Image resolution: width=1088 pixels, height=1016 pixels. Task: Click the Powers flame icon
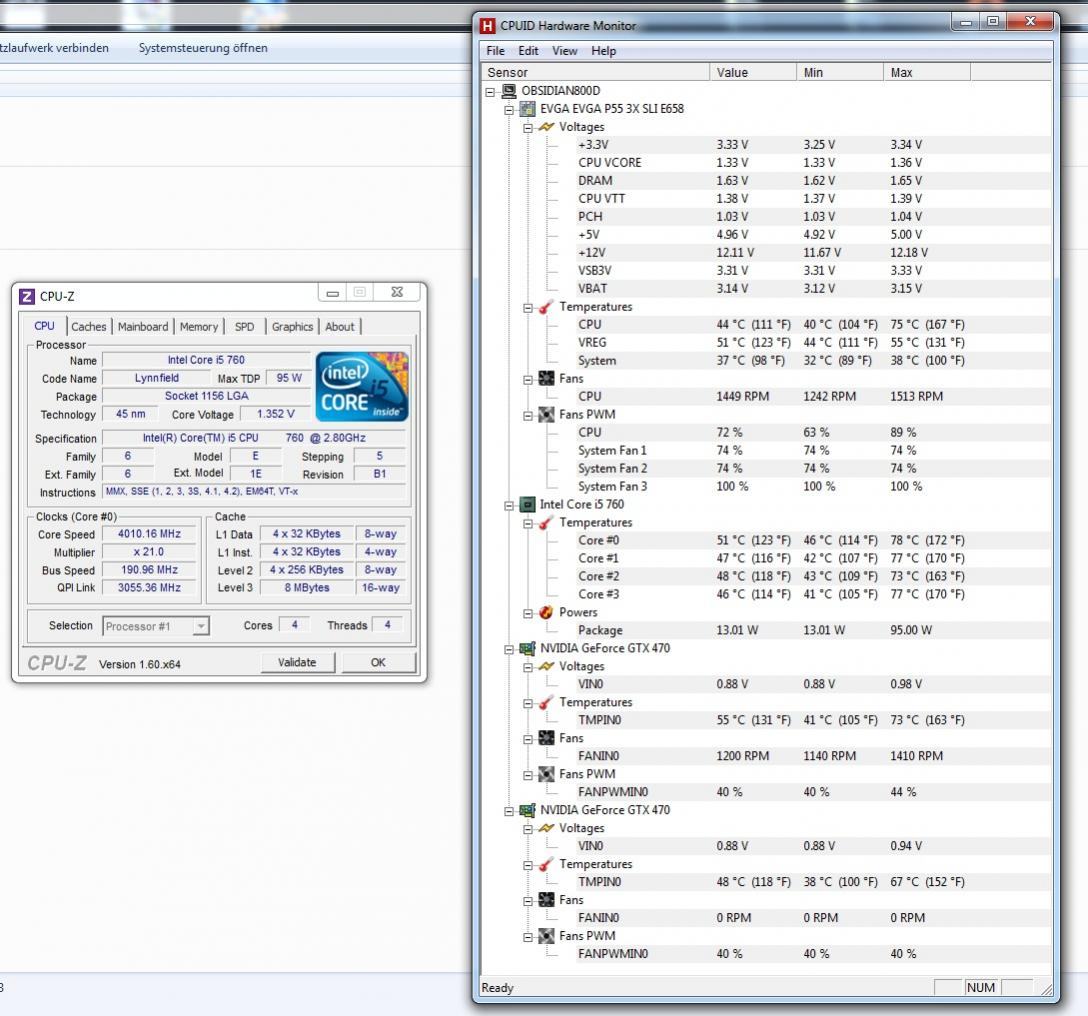pyautogui.click(x=547, y=612)
